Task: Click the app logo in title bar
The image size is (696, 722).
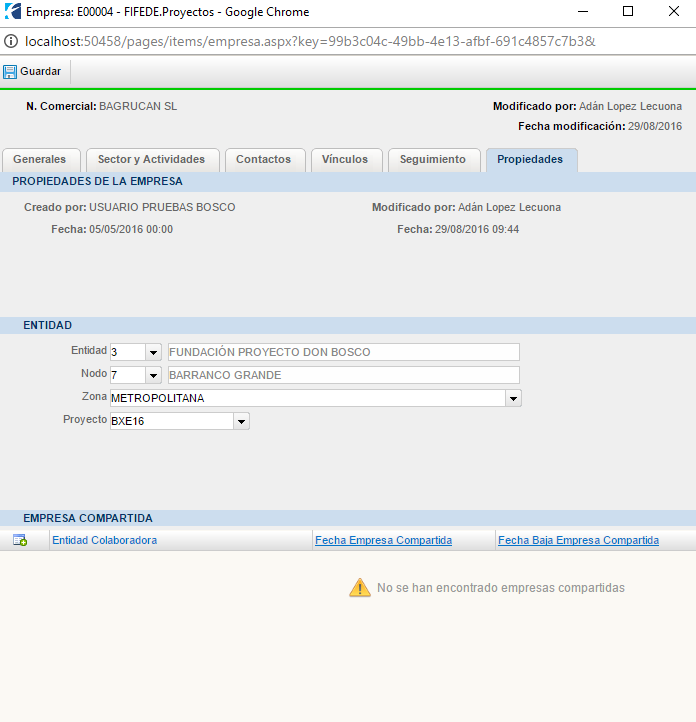Action: point(12,12)
